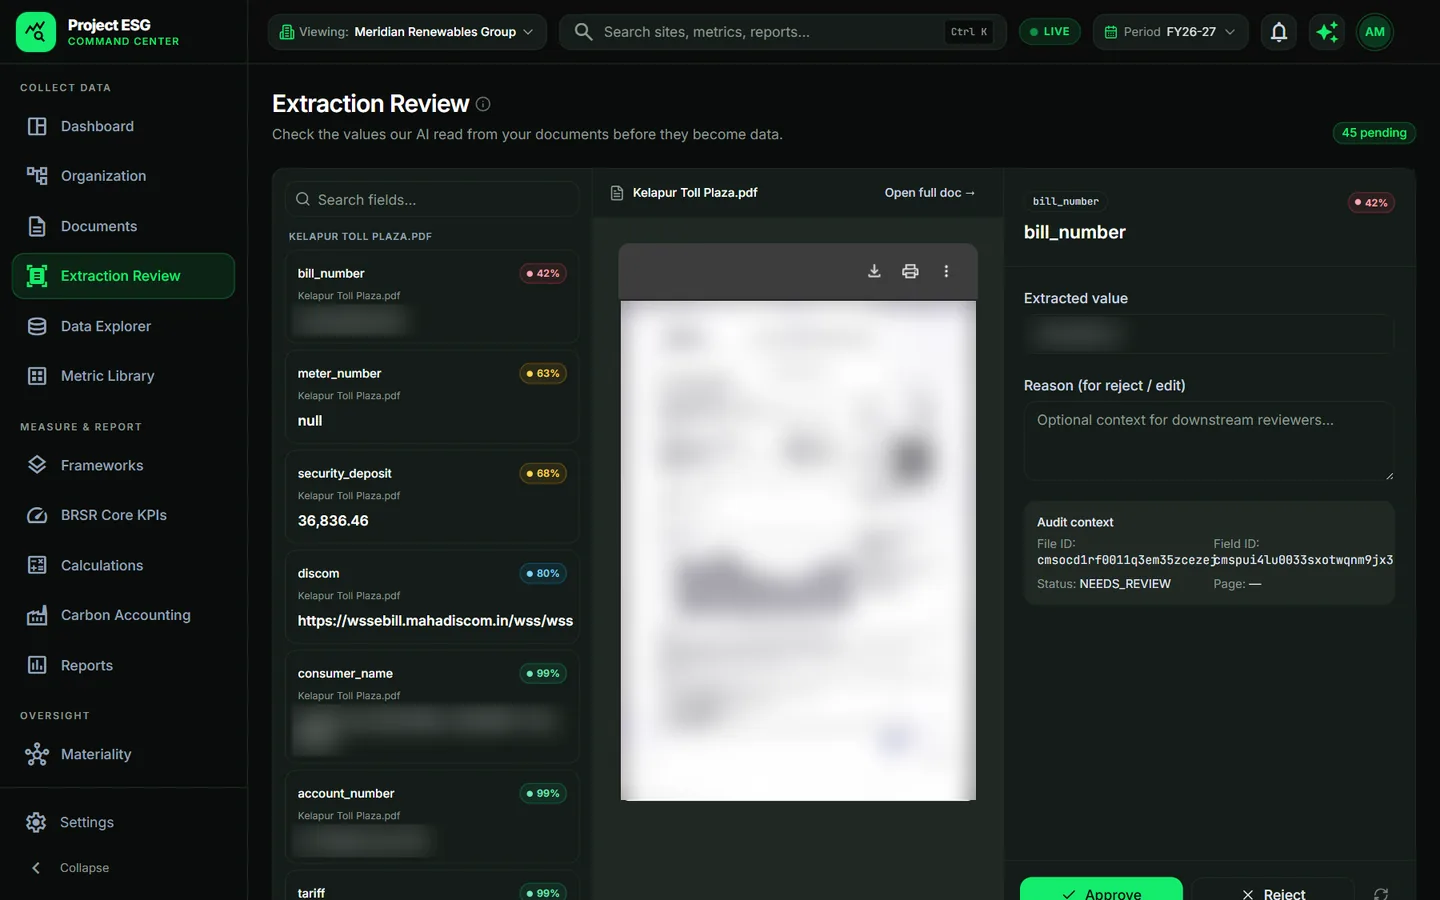Click the Reports chart icon
Viewport: 1440px width, 900px height.
tap(37, 665)
